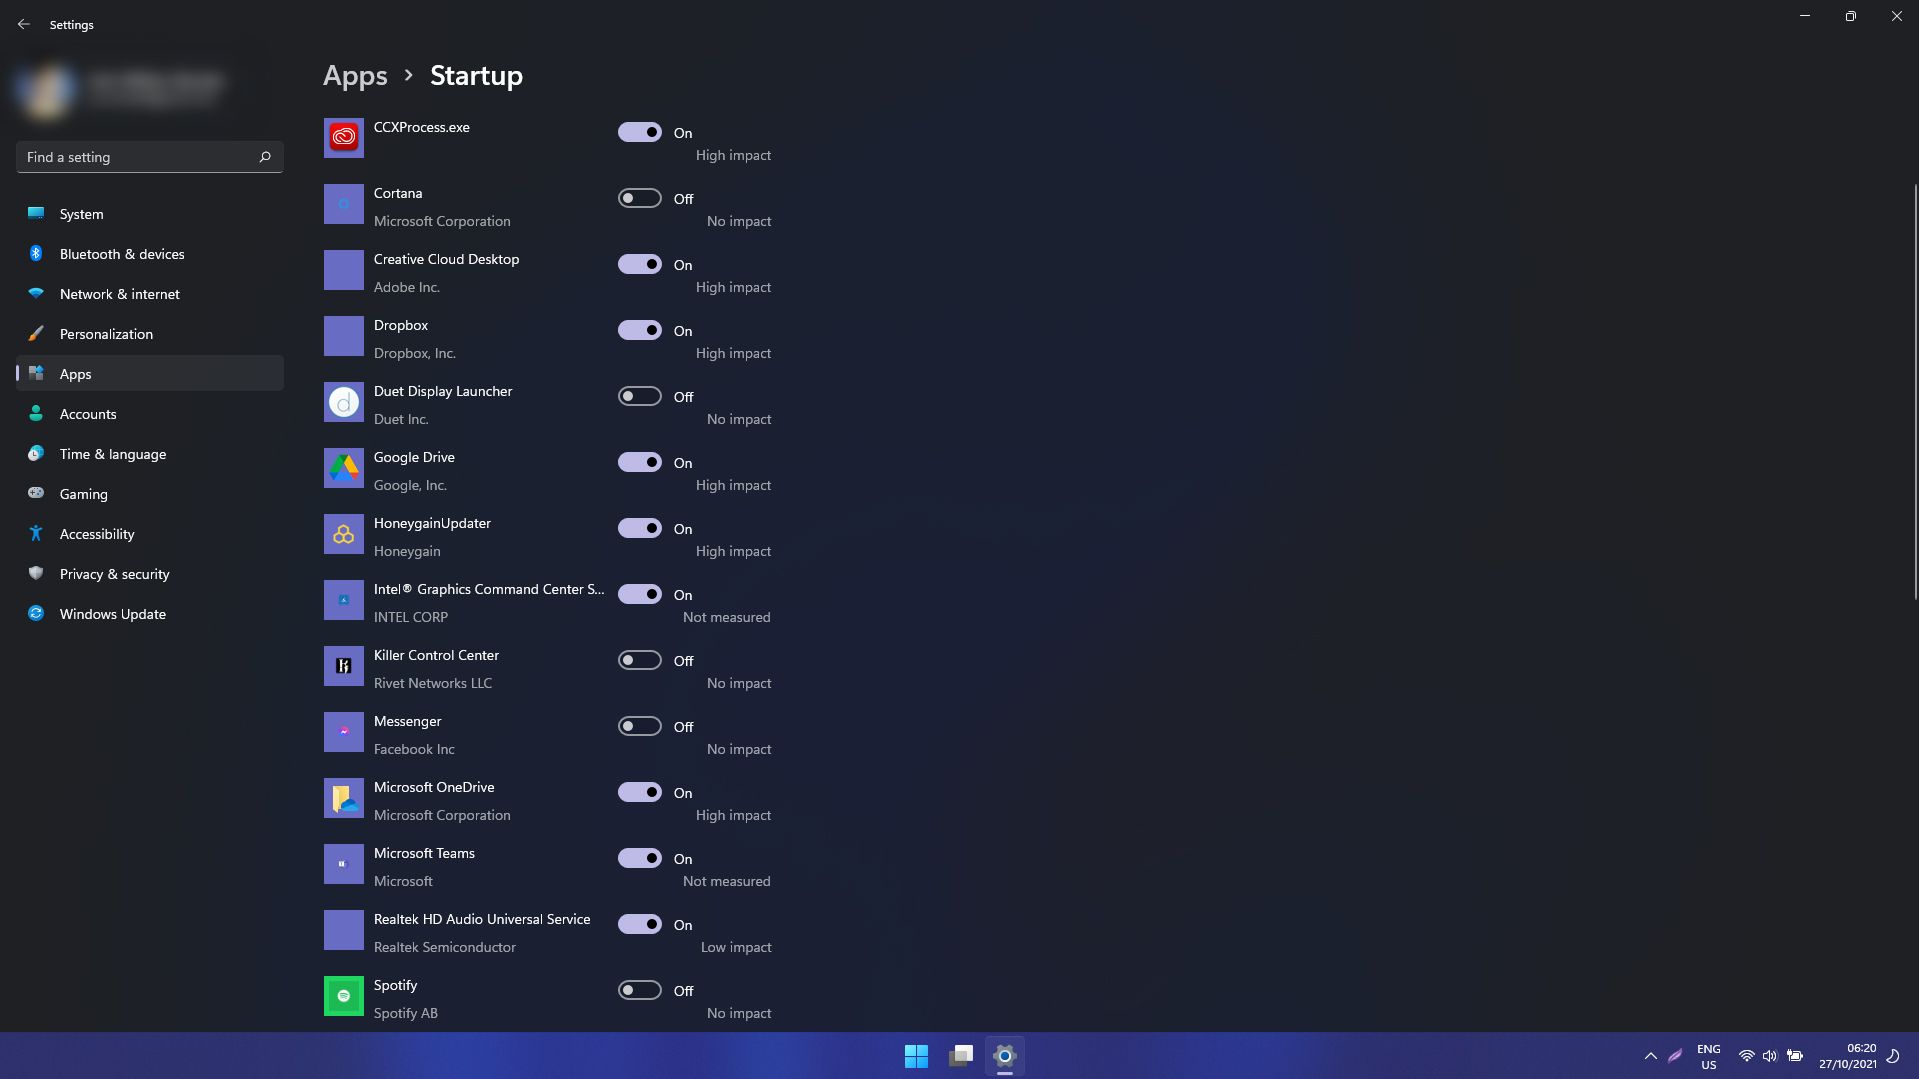Screen dimensions: 1919x1079
Task: Open Task View on the taskbar
Action: click(x=961, y=1056)
